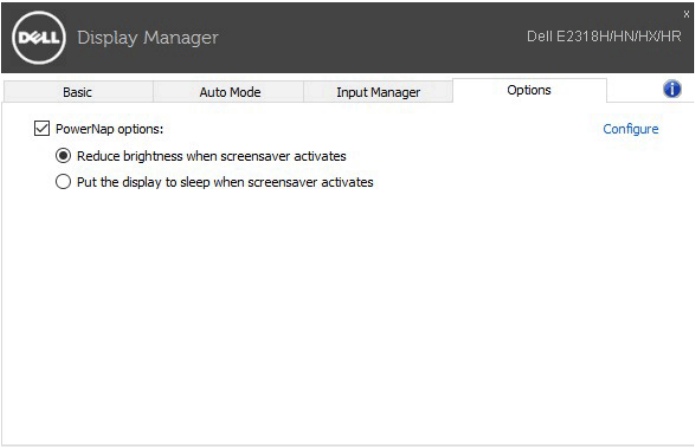
Task: Open the Auto Mode tab
Action: pos(229,92)
